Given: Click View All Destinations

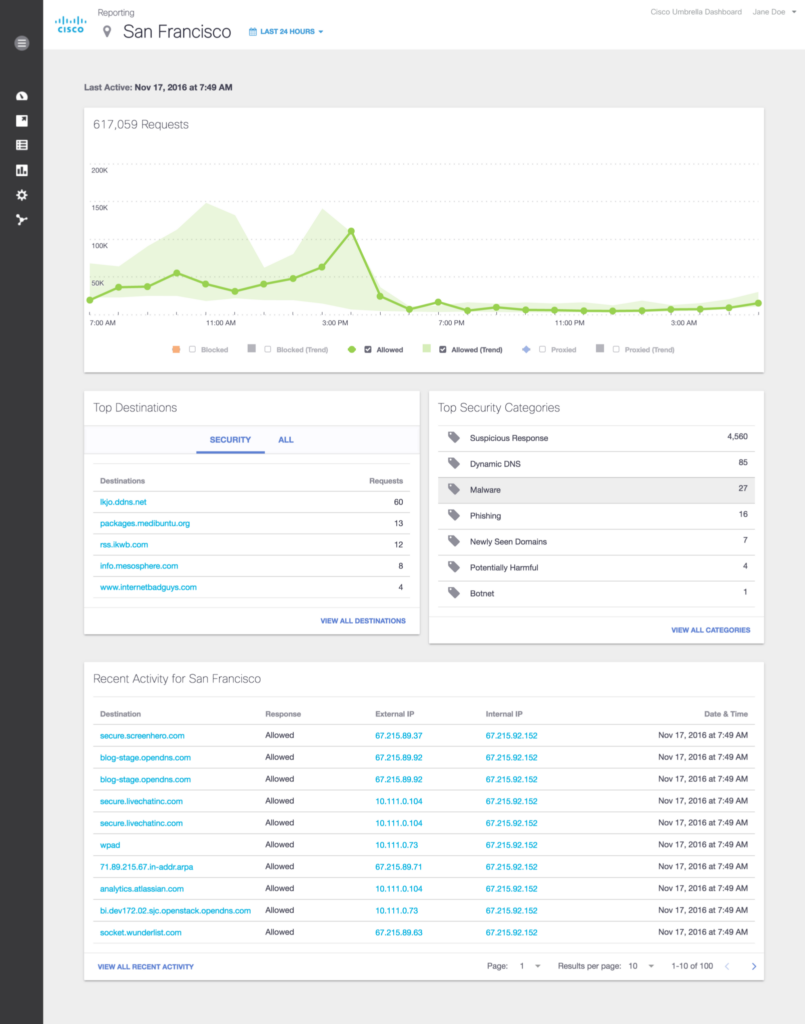Looking at the screenshot, I should coord(363,620).
